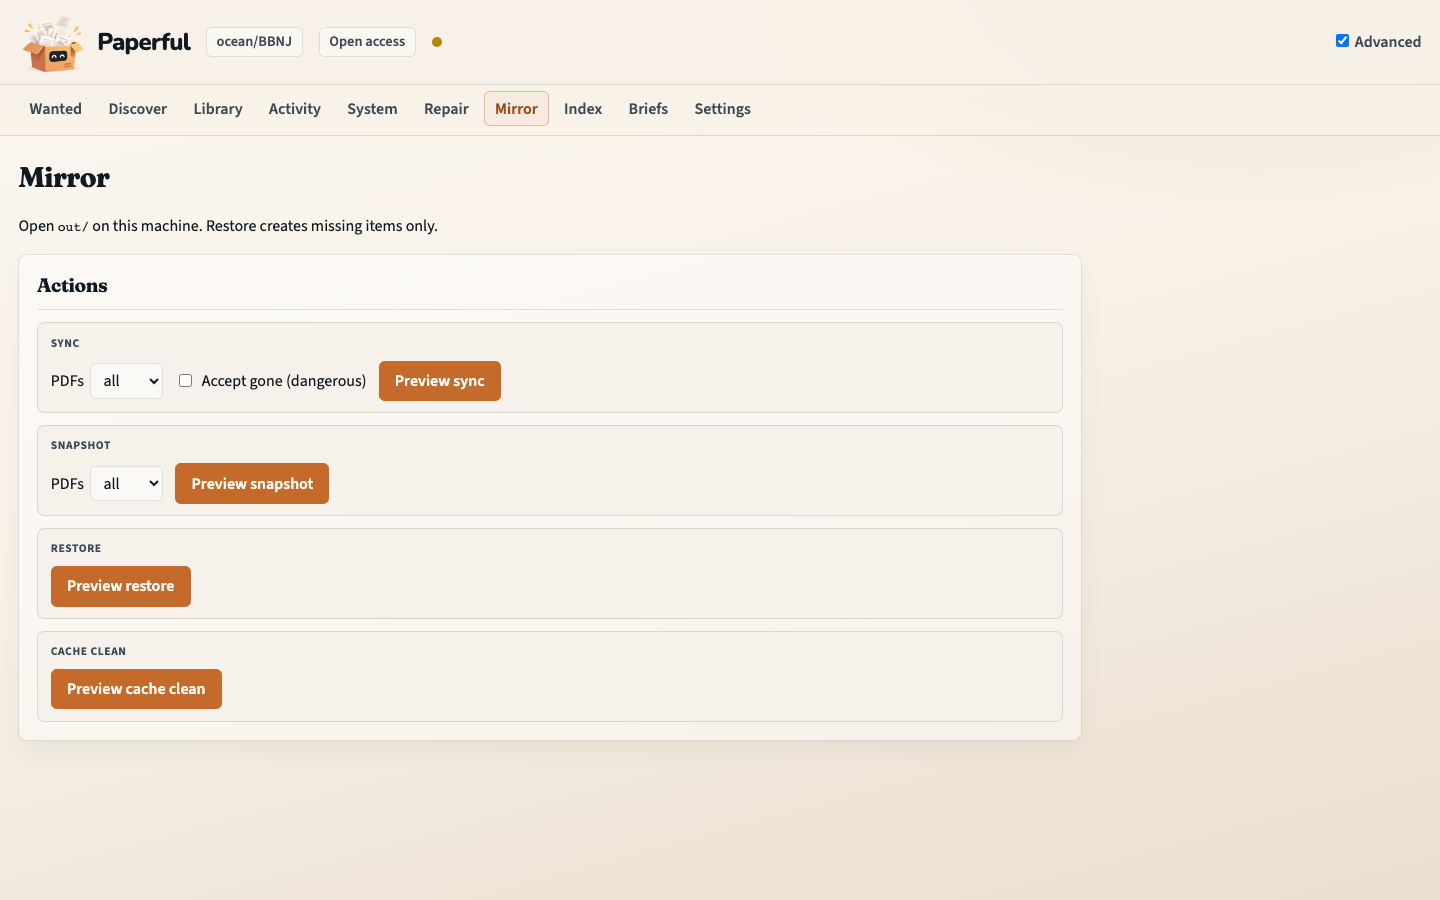This screenshot has height=900, width=1440.
Task: Enable Accept gone (dangerous) checkbox
Action: pos(185,380)
